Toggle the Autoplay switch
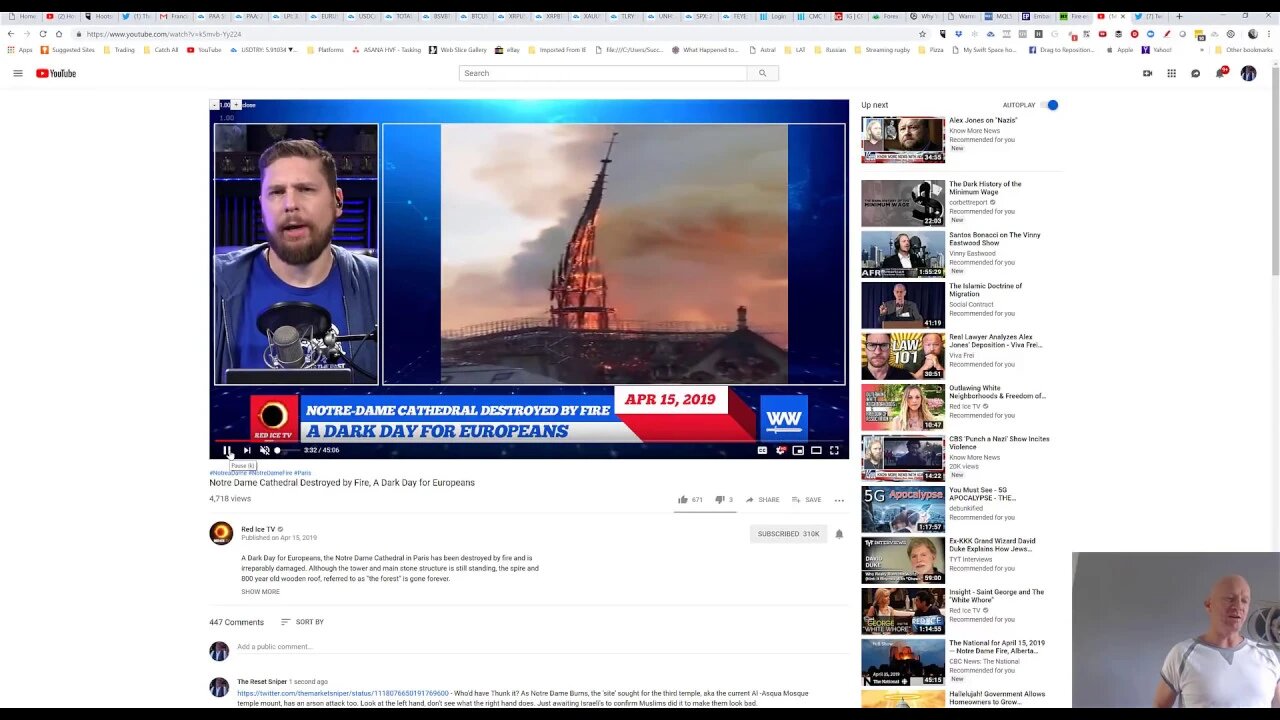1280x720 pixels. [x=1050, y=105]
